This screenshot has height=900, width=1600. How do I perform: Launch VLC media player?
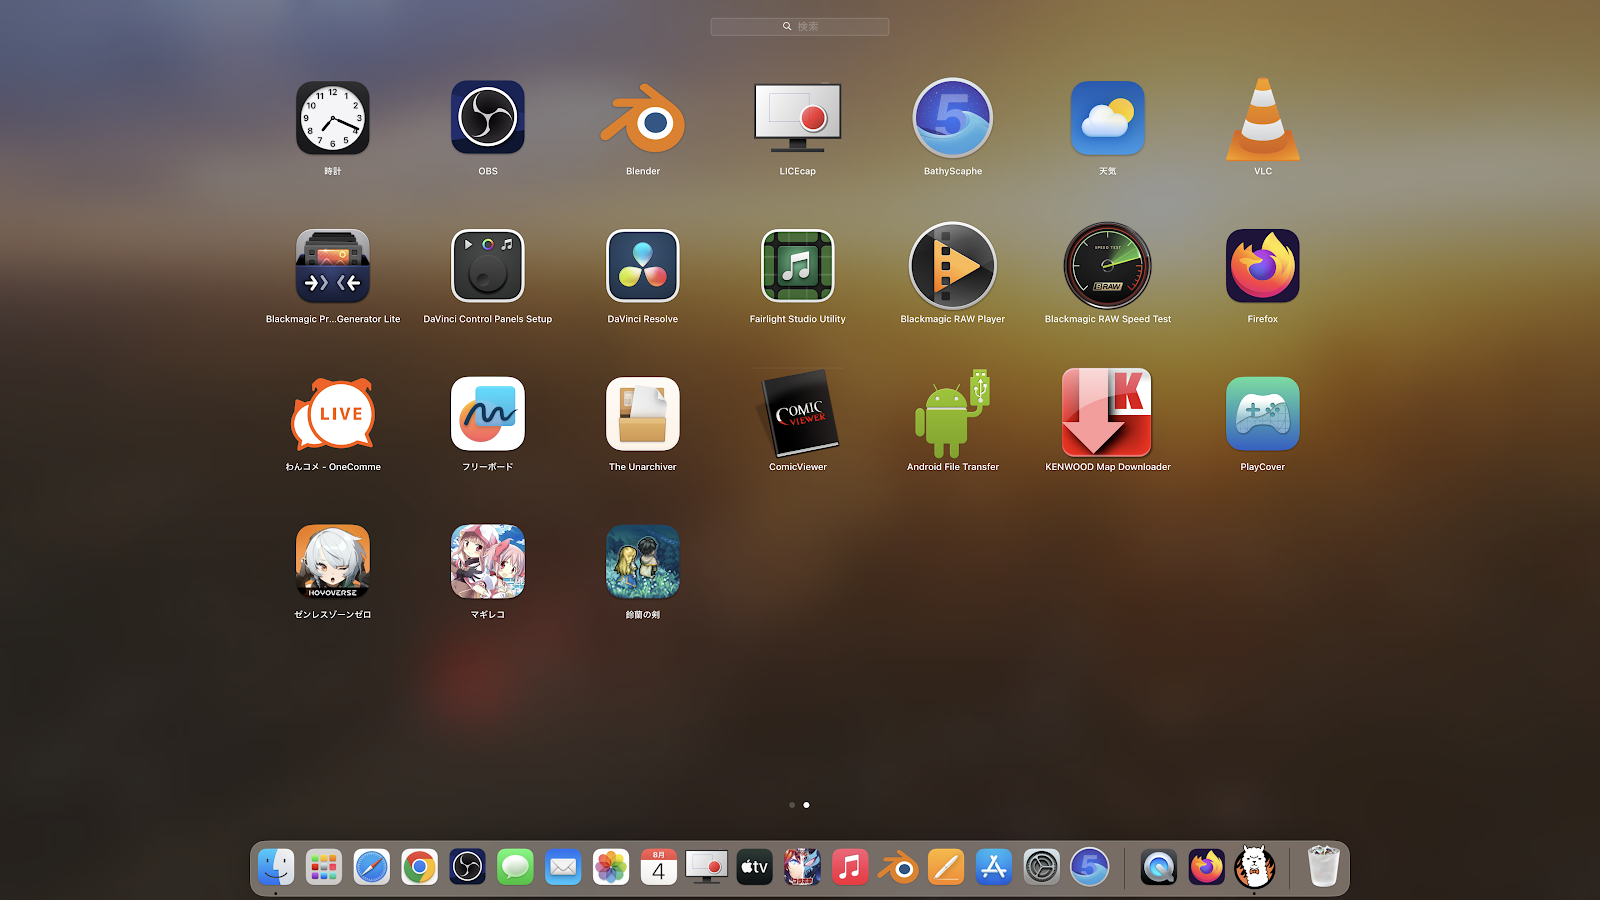pyautogui.click(x=1263, y=118)
